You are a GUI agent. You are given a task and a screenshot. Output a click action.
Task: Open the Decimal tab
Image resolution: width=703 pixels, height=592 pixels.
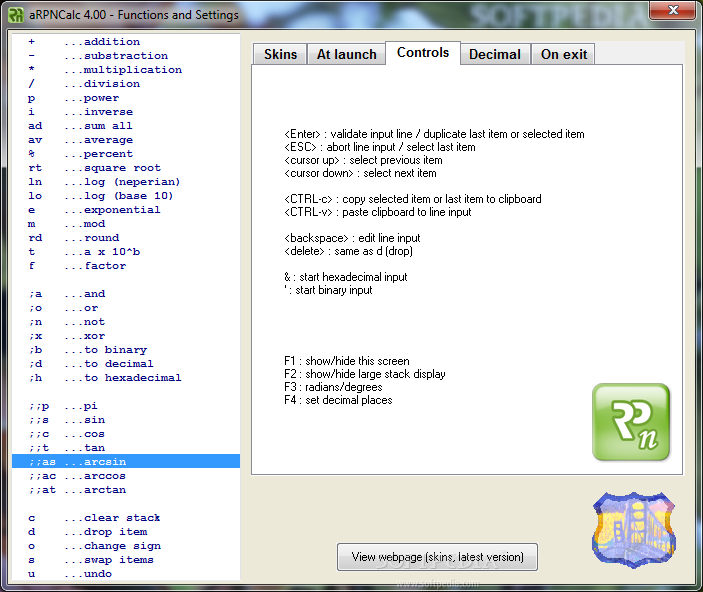pos(495,54)
